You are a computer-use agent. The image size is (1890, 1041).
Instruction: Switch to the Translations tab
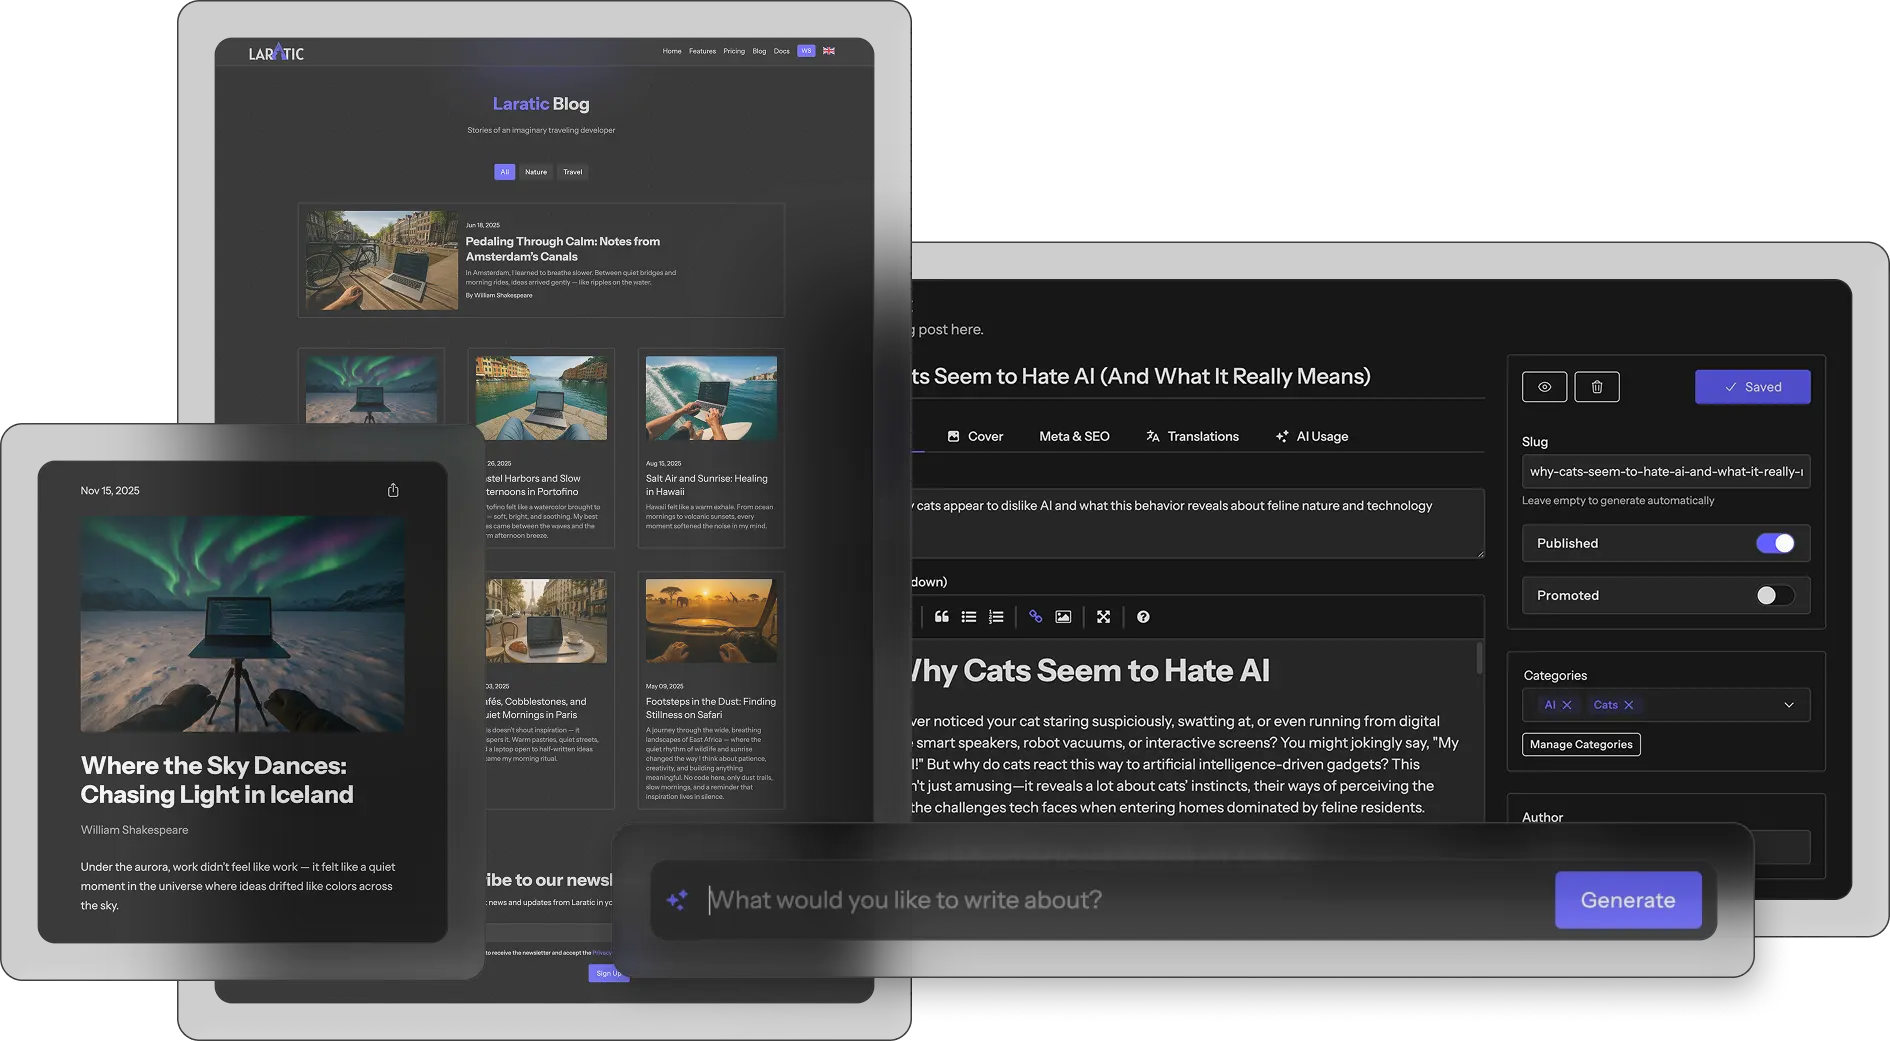click(x=1192, y=436)
